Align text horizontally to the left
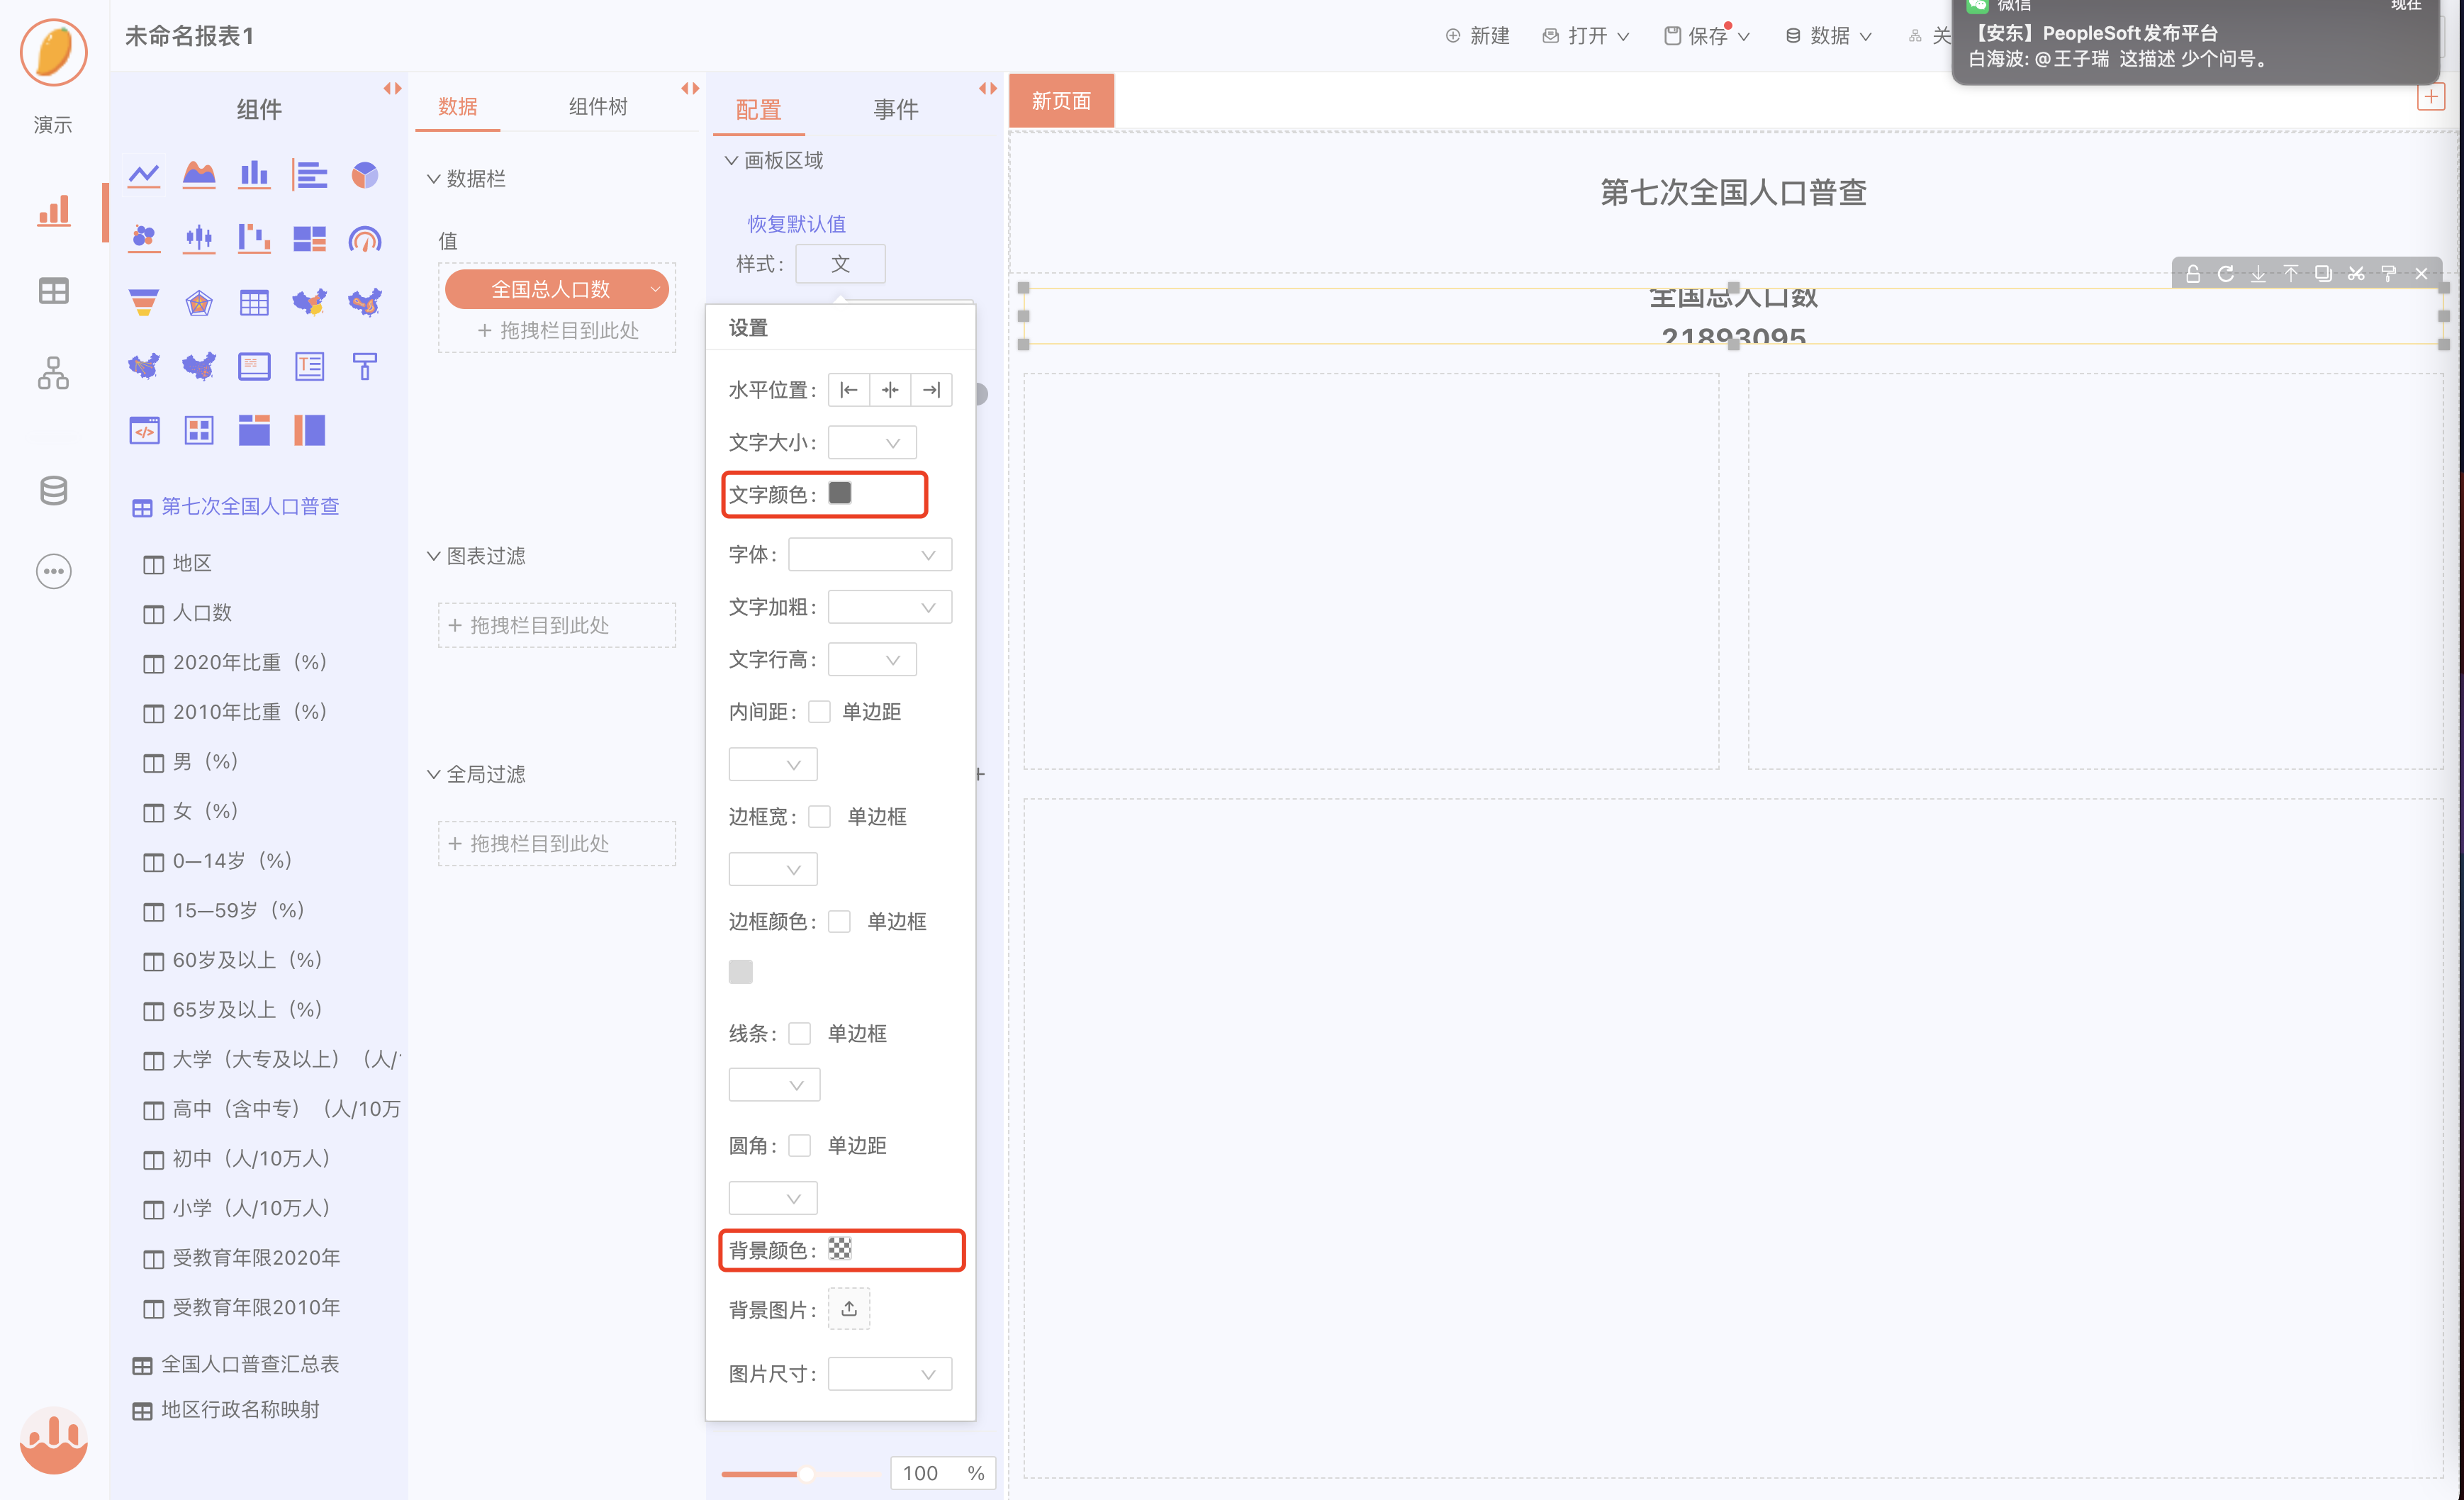Image resolution: width=2464 pixels, height=1500 pixels. click(848, 390)
